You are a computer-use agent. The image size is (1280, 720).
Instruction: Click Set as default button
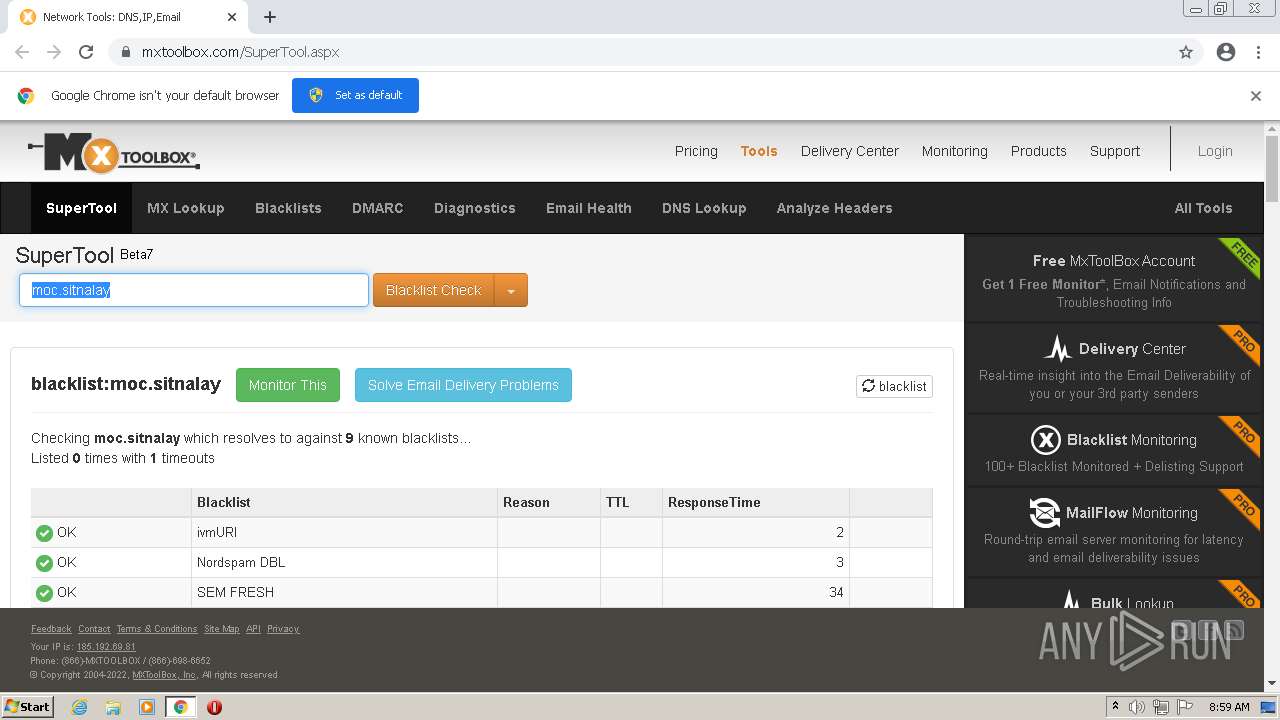pyautogui.click(x=355, y=96)
